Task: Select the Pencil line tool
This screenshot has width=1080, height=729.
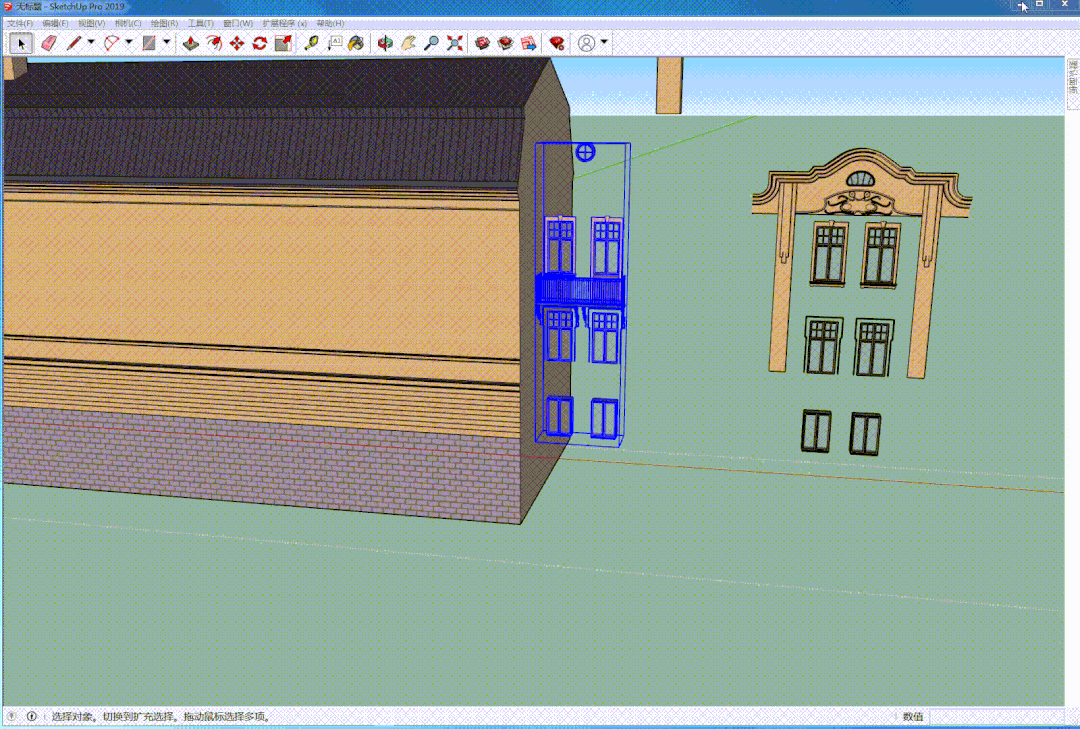Action: (x=73, y=43)
